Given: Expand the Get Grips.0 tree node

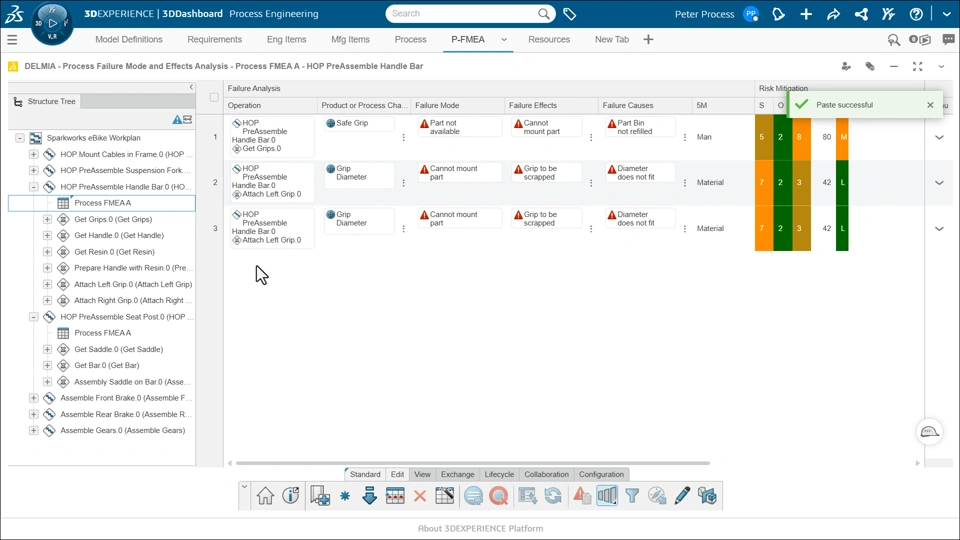Looking at the screenshot, I should (47, 219).
